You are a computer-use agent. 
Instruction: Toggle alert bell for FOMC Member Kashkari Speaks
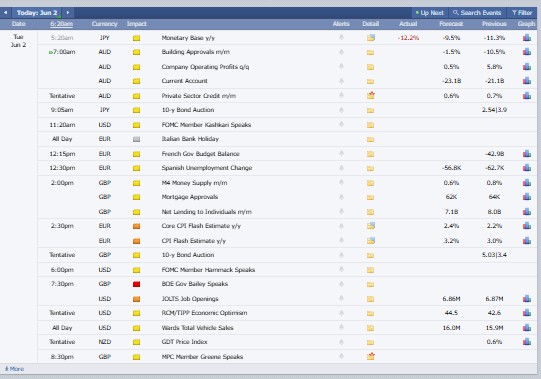coord(341,124)
